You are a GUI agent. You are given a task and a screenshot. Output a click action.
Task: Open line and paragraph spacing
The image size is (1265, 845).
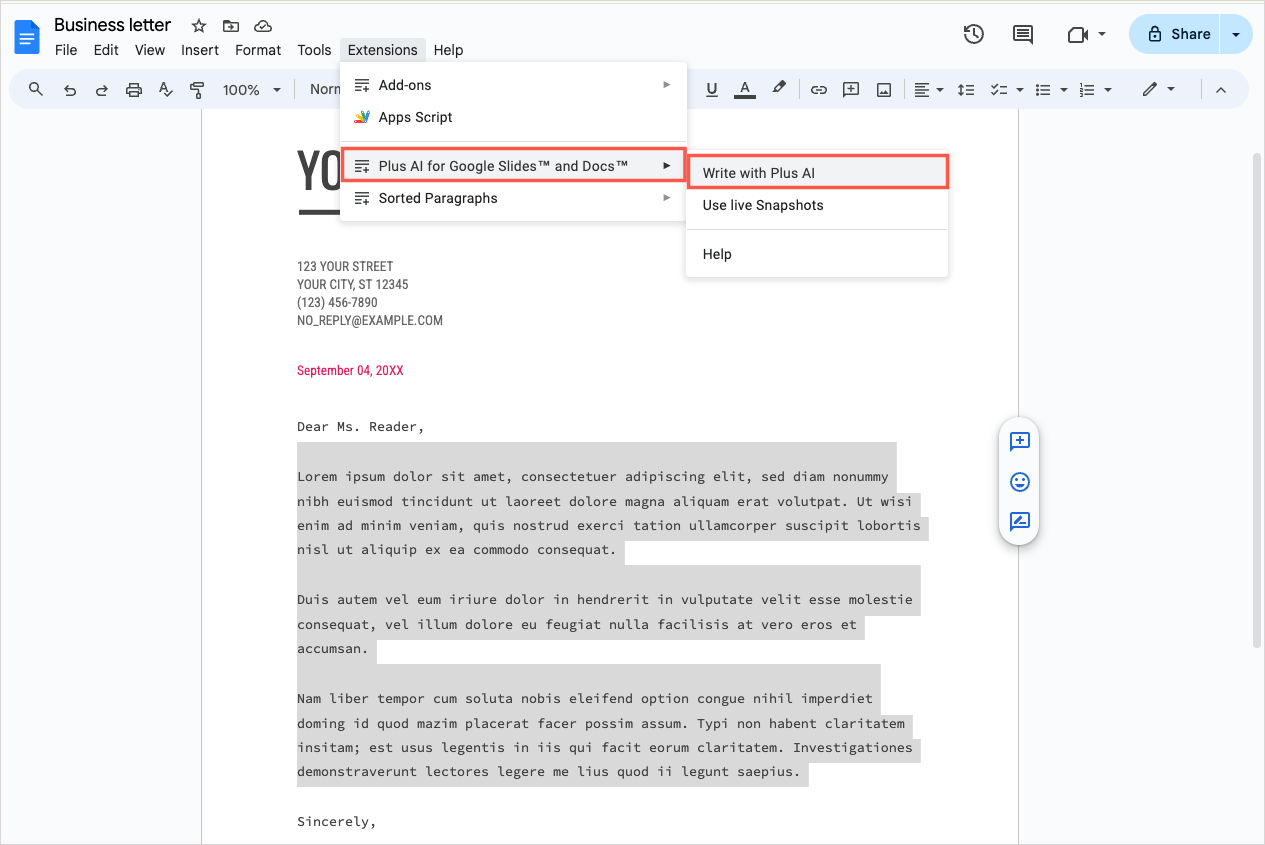[966, 90]
